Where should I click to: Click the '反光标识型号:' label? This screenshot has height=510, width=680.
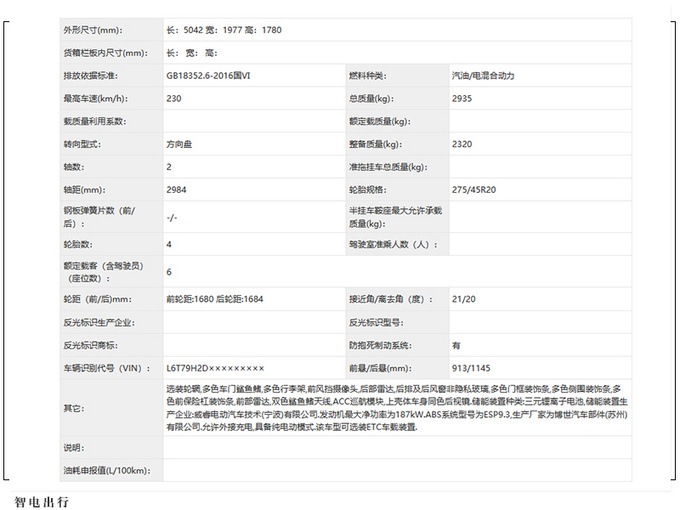tap(376, 322)
